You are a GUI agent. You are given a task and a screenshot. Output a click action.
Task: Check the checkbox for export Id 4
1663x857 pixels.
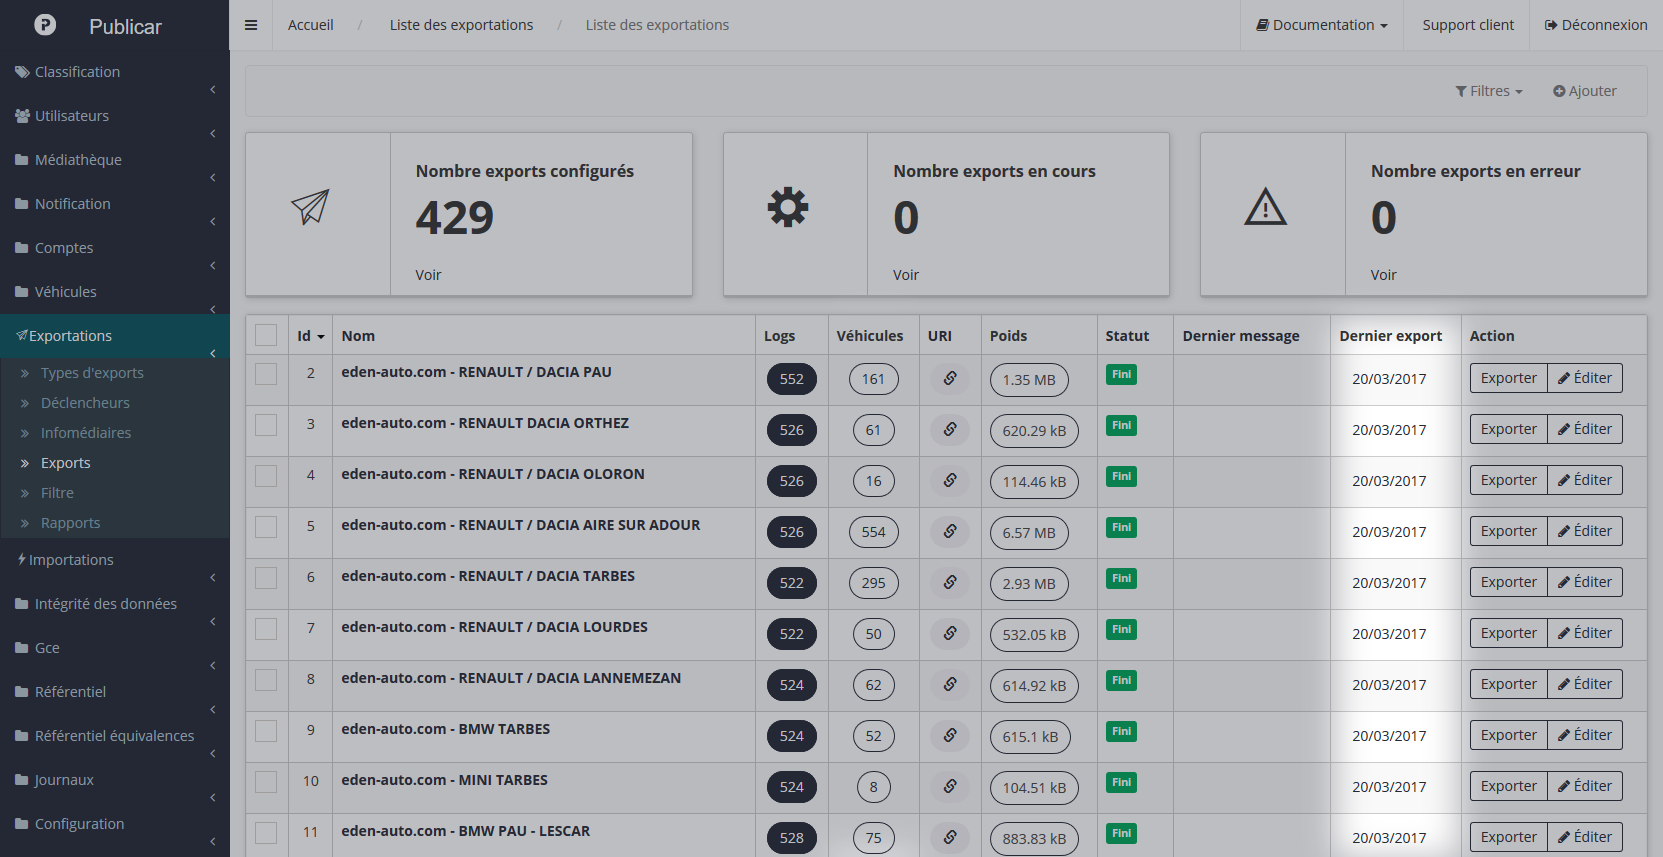tap(266, 476)
